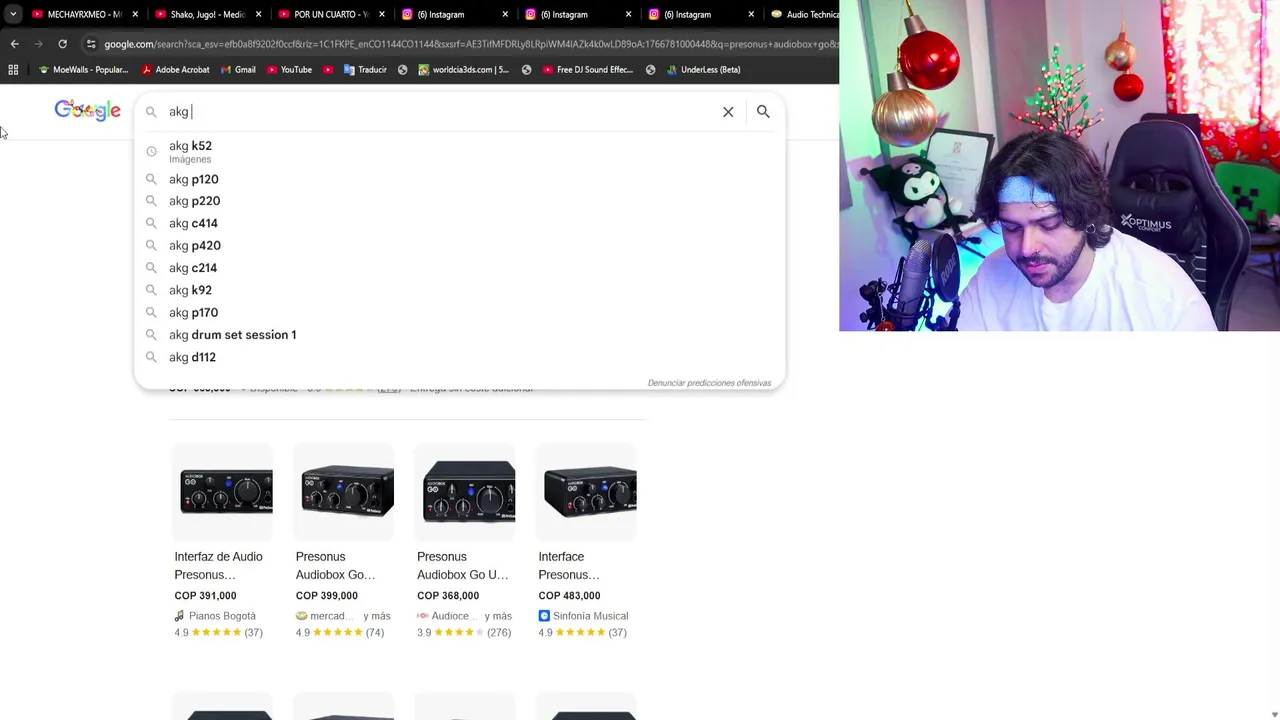Screen dimensions: 1280x720
Task: Select suggestion akg c414
Action: click(459, 223)
